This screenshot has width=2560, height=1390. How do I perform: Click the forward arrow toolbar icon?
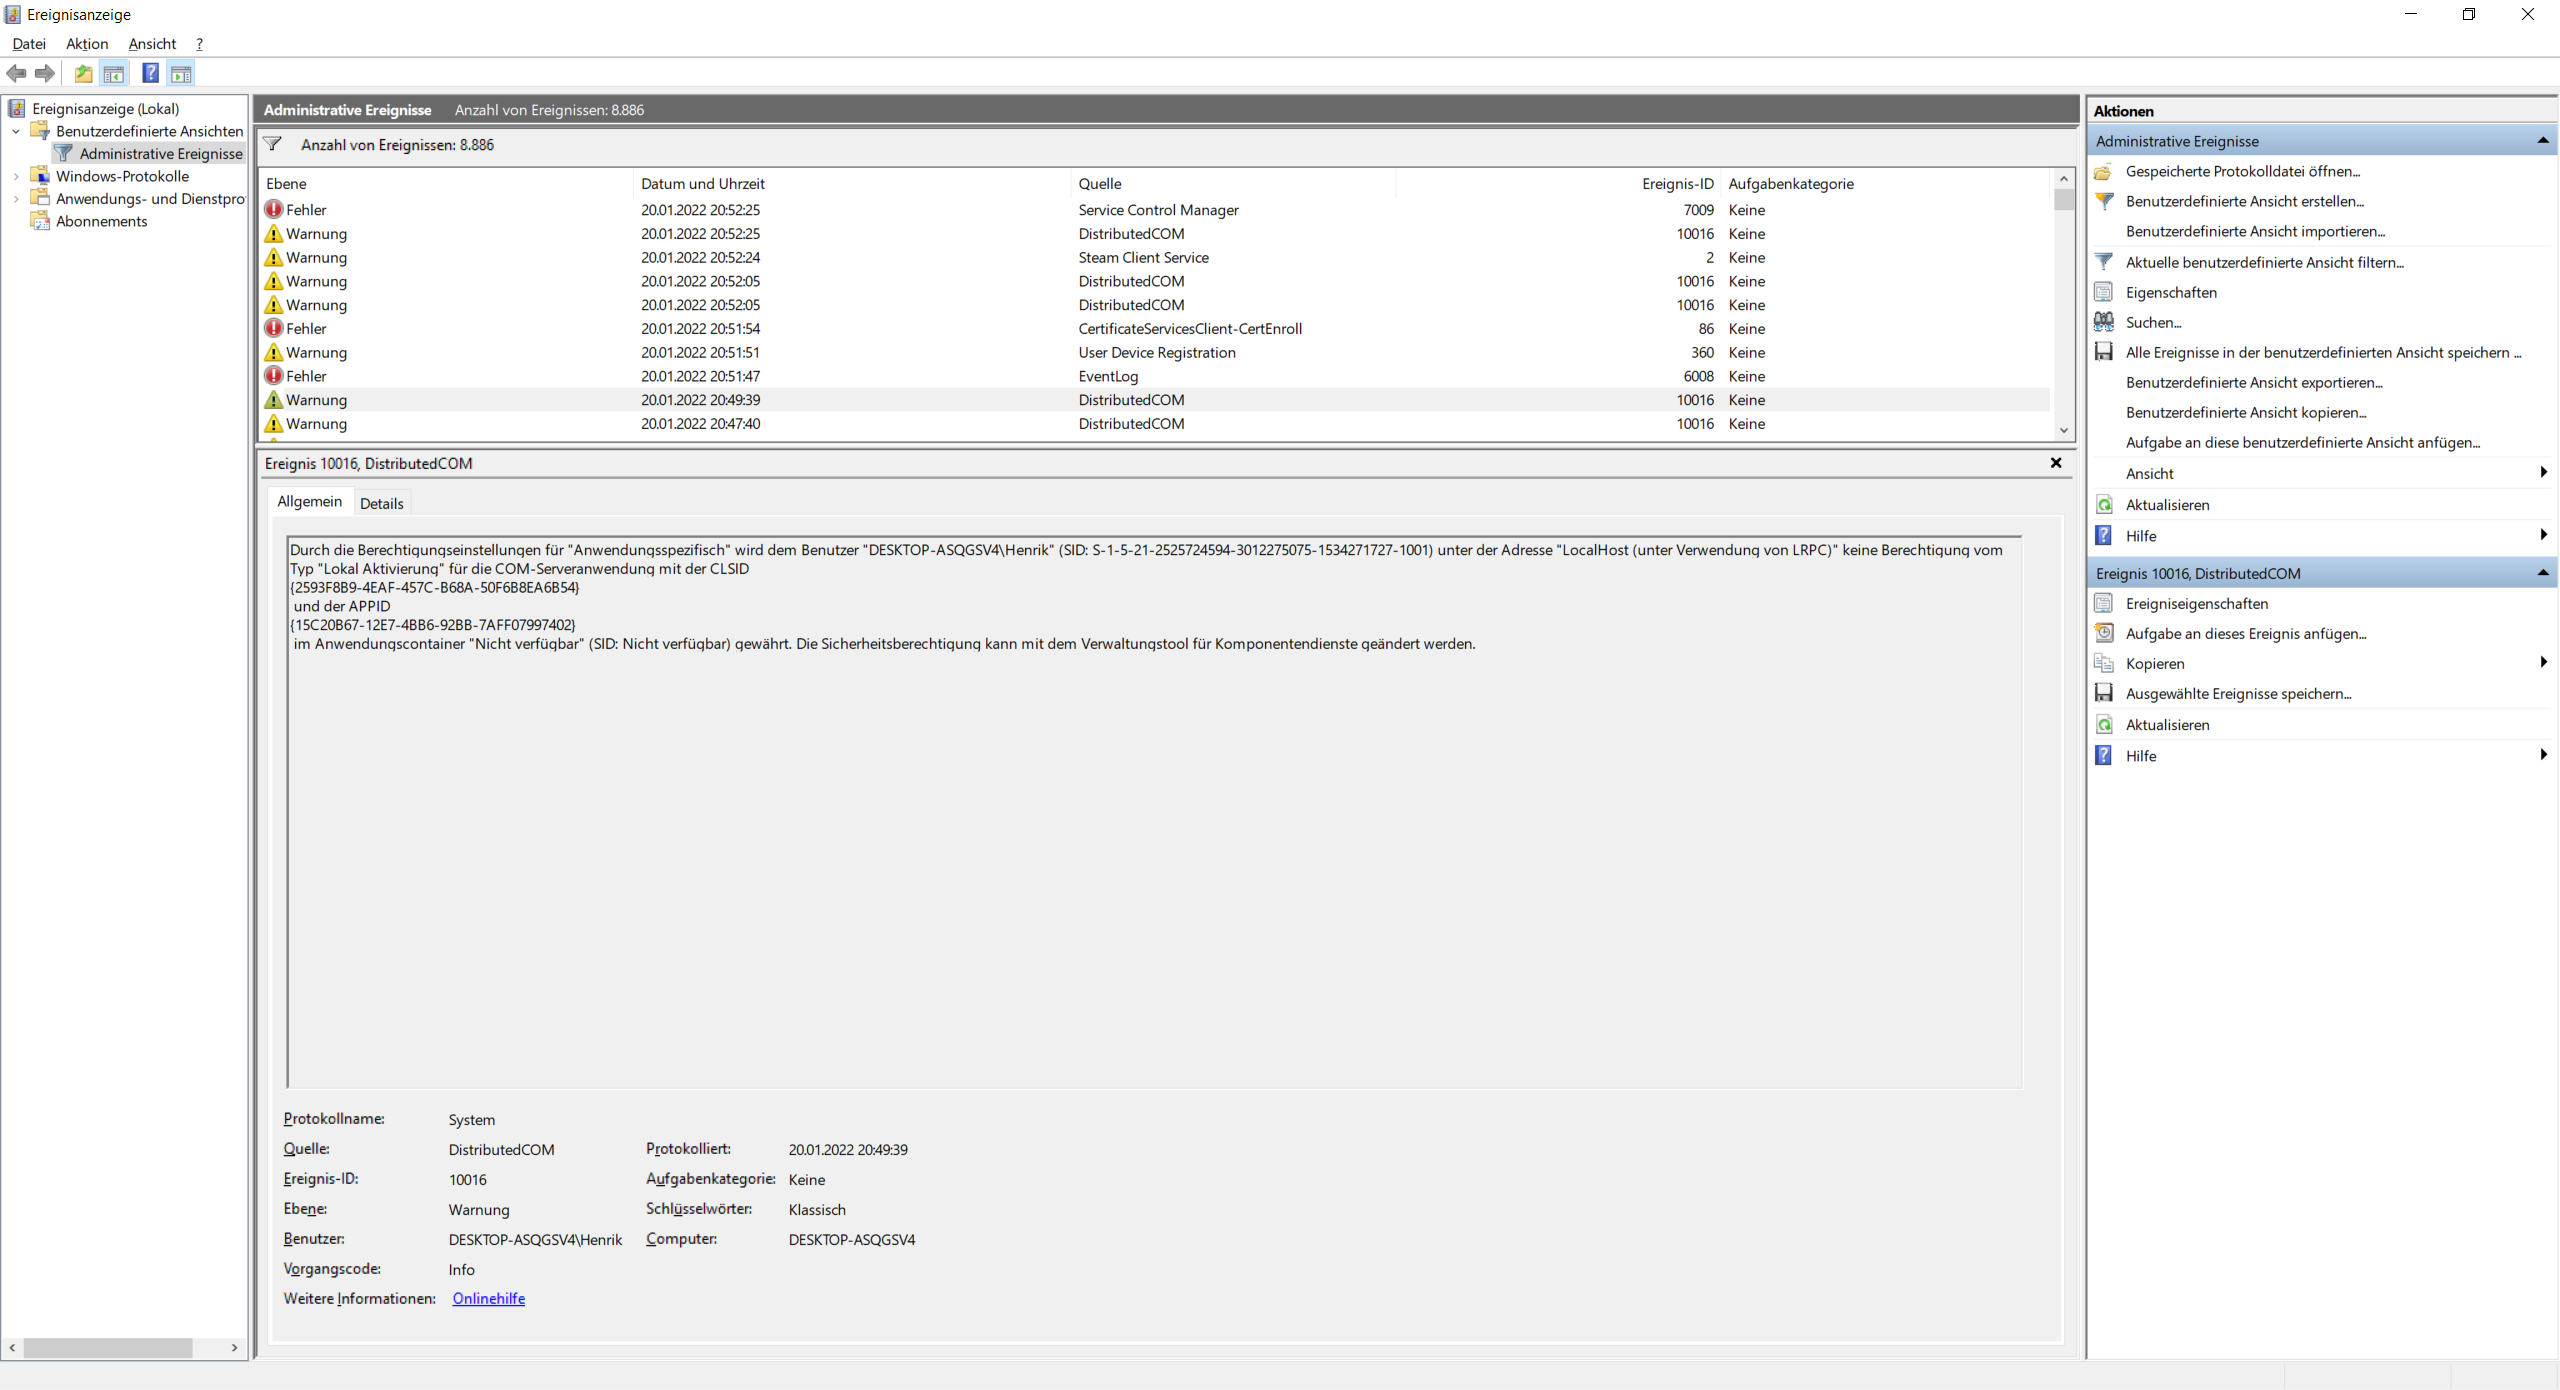coord(45,73)
